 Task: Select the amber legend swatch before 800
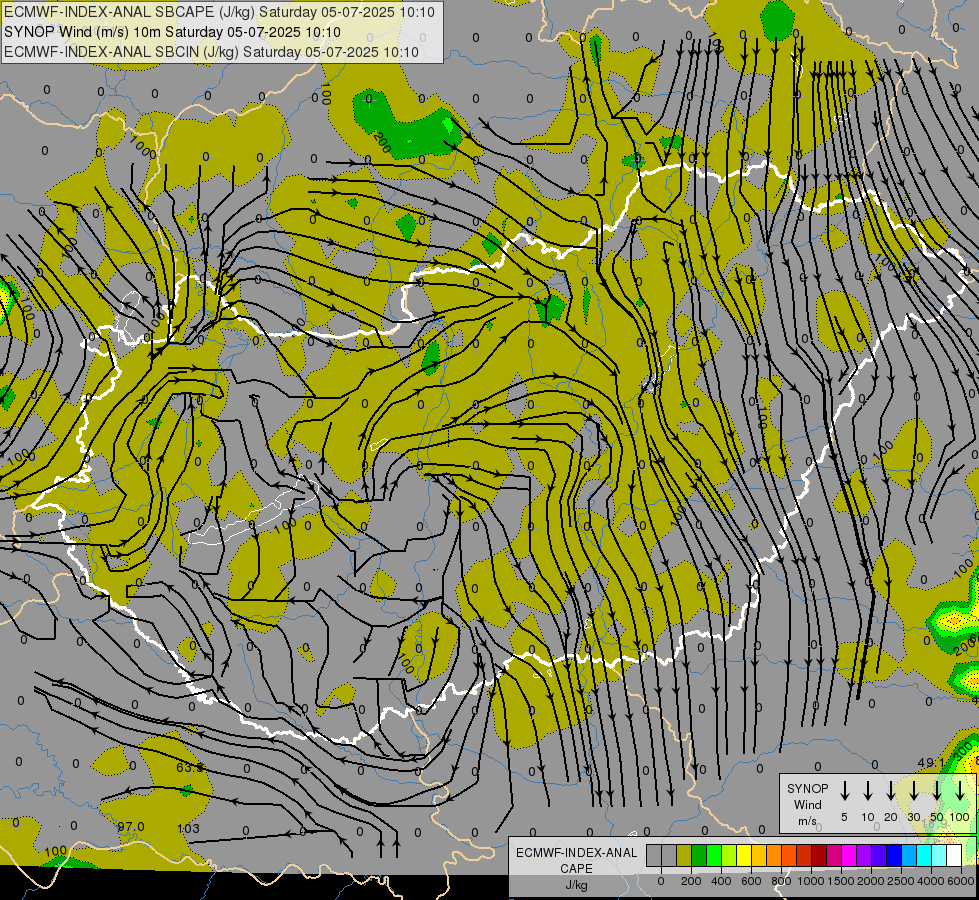759,855
